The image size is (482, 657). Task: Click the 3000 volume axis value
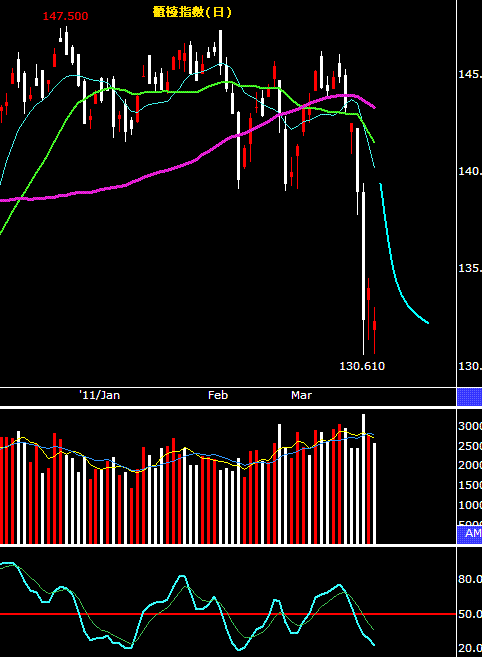tap(470, 426)
